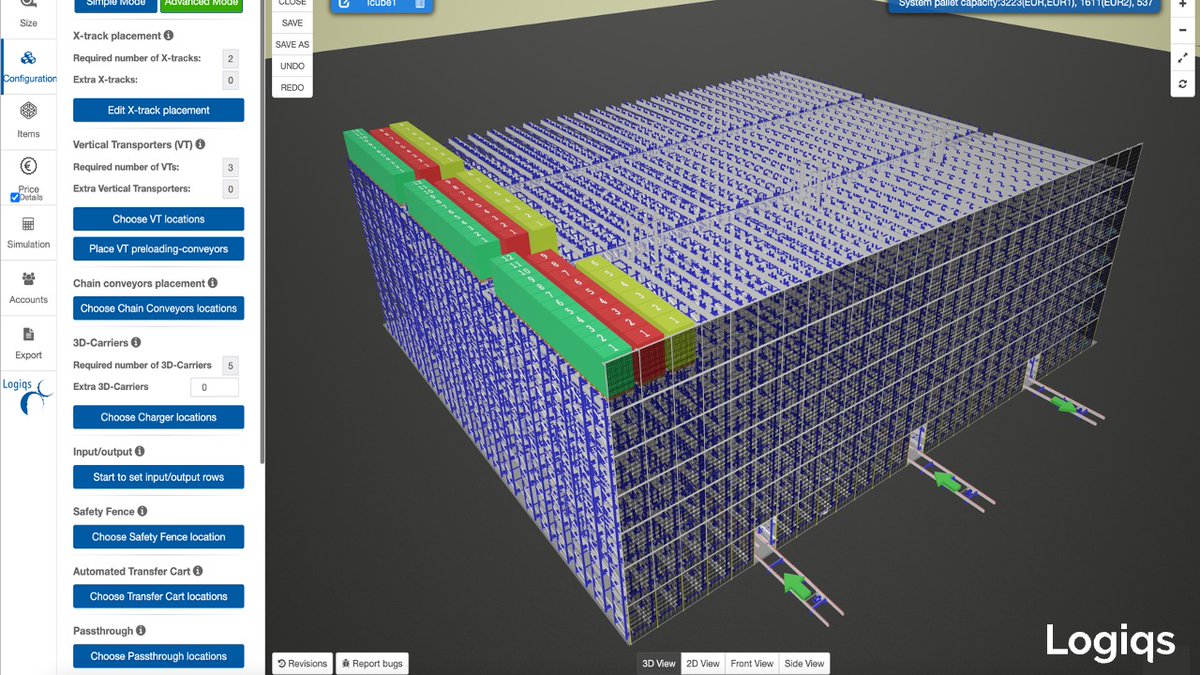The image size is (1200, 675).
Task: Switch to the Side View tab
Action: pos(805,663)
